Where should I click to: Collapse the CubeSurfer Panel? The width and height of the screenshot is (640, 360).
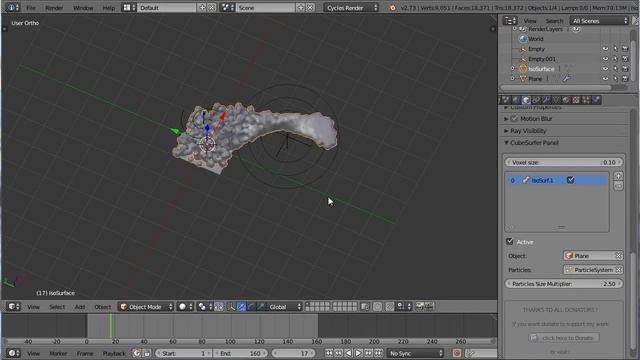click(x=506, y=143)
